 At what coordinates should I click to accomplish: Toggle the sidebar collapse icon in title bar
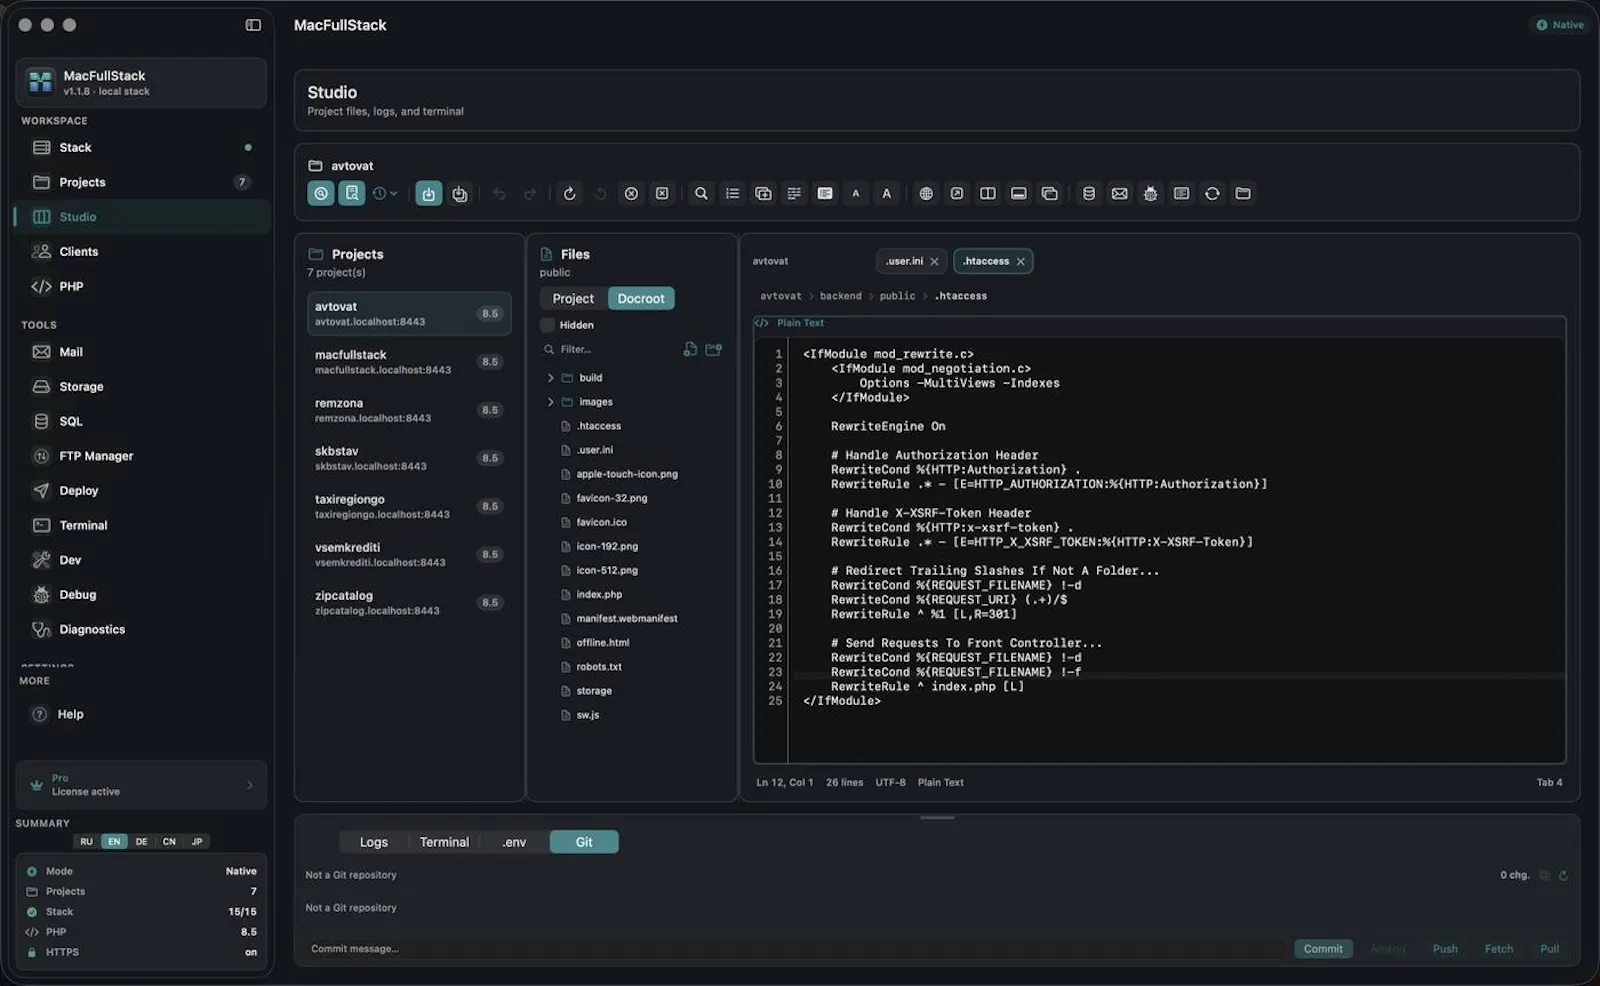(253, 25)
